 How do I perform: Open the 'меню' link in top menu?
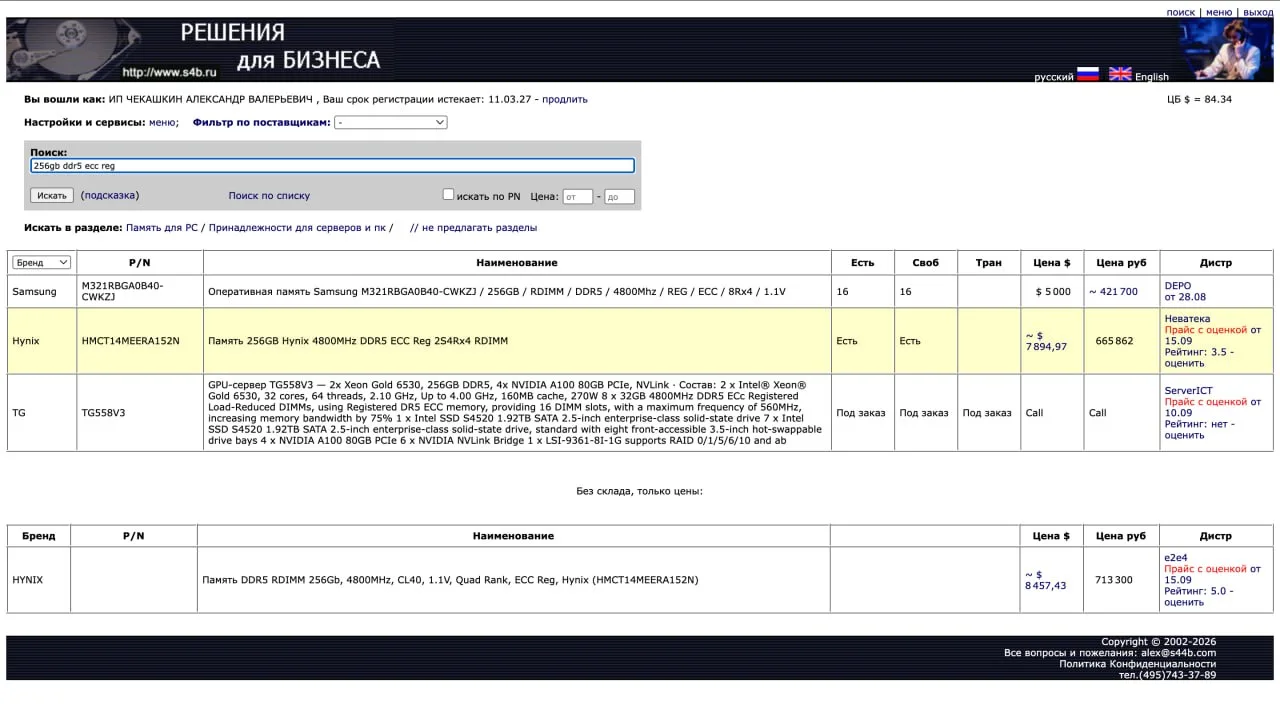1219,12
